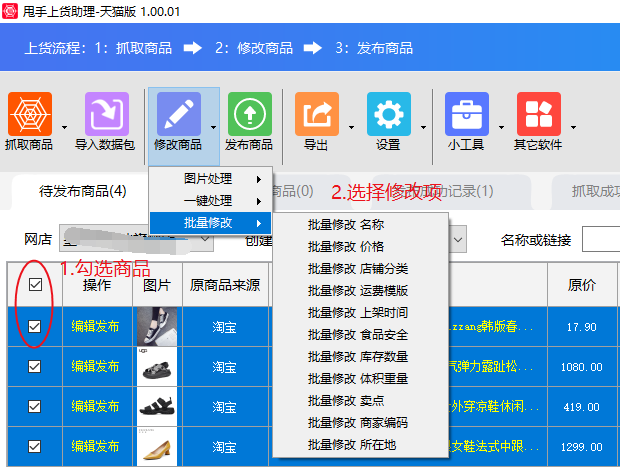Choose 批量修改 商家编码
The height and width of the screenshot is (467, 620).
point(361,423)
